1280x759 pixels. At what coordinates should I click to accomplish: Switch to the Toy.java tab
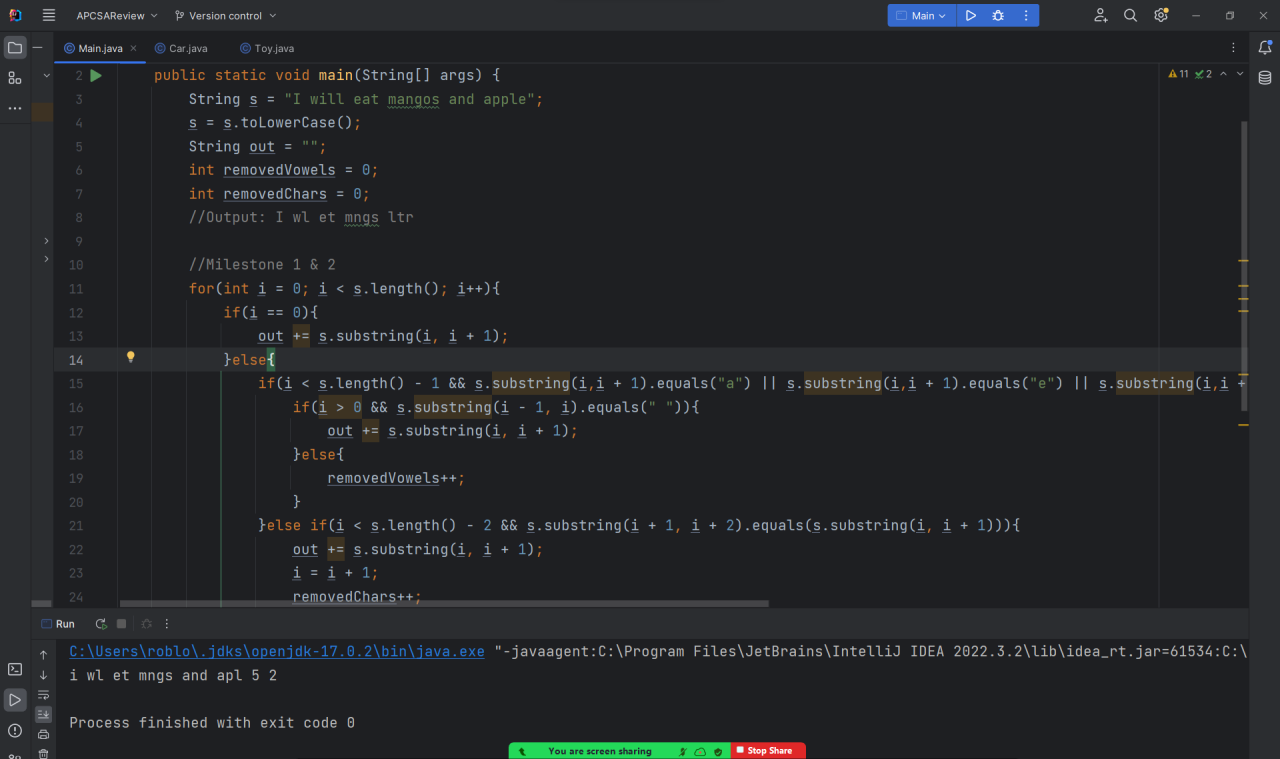pos(273,48)
